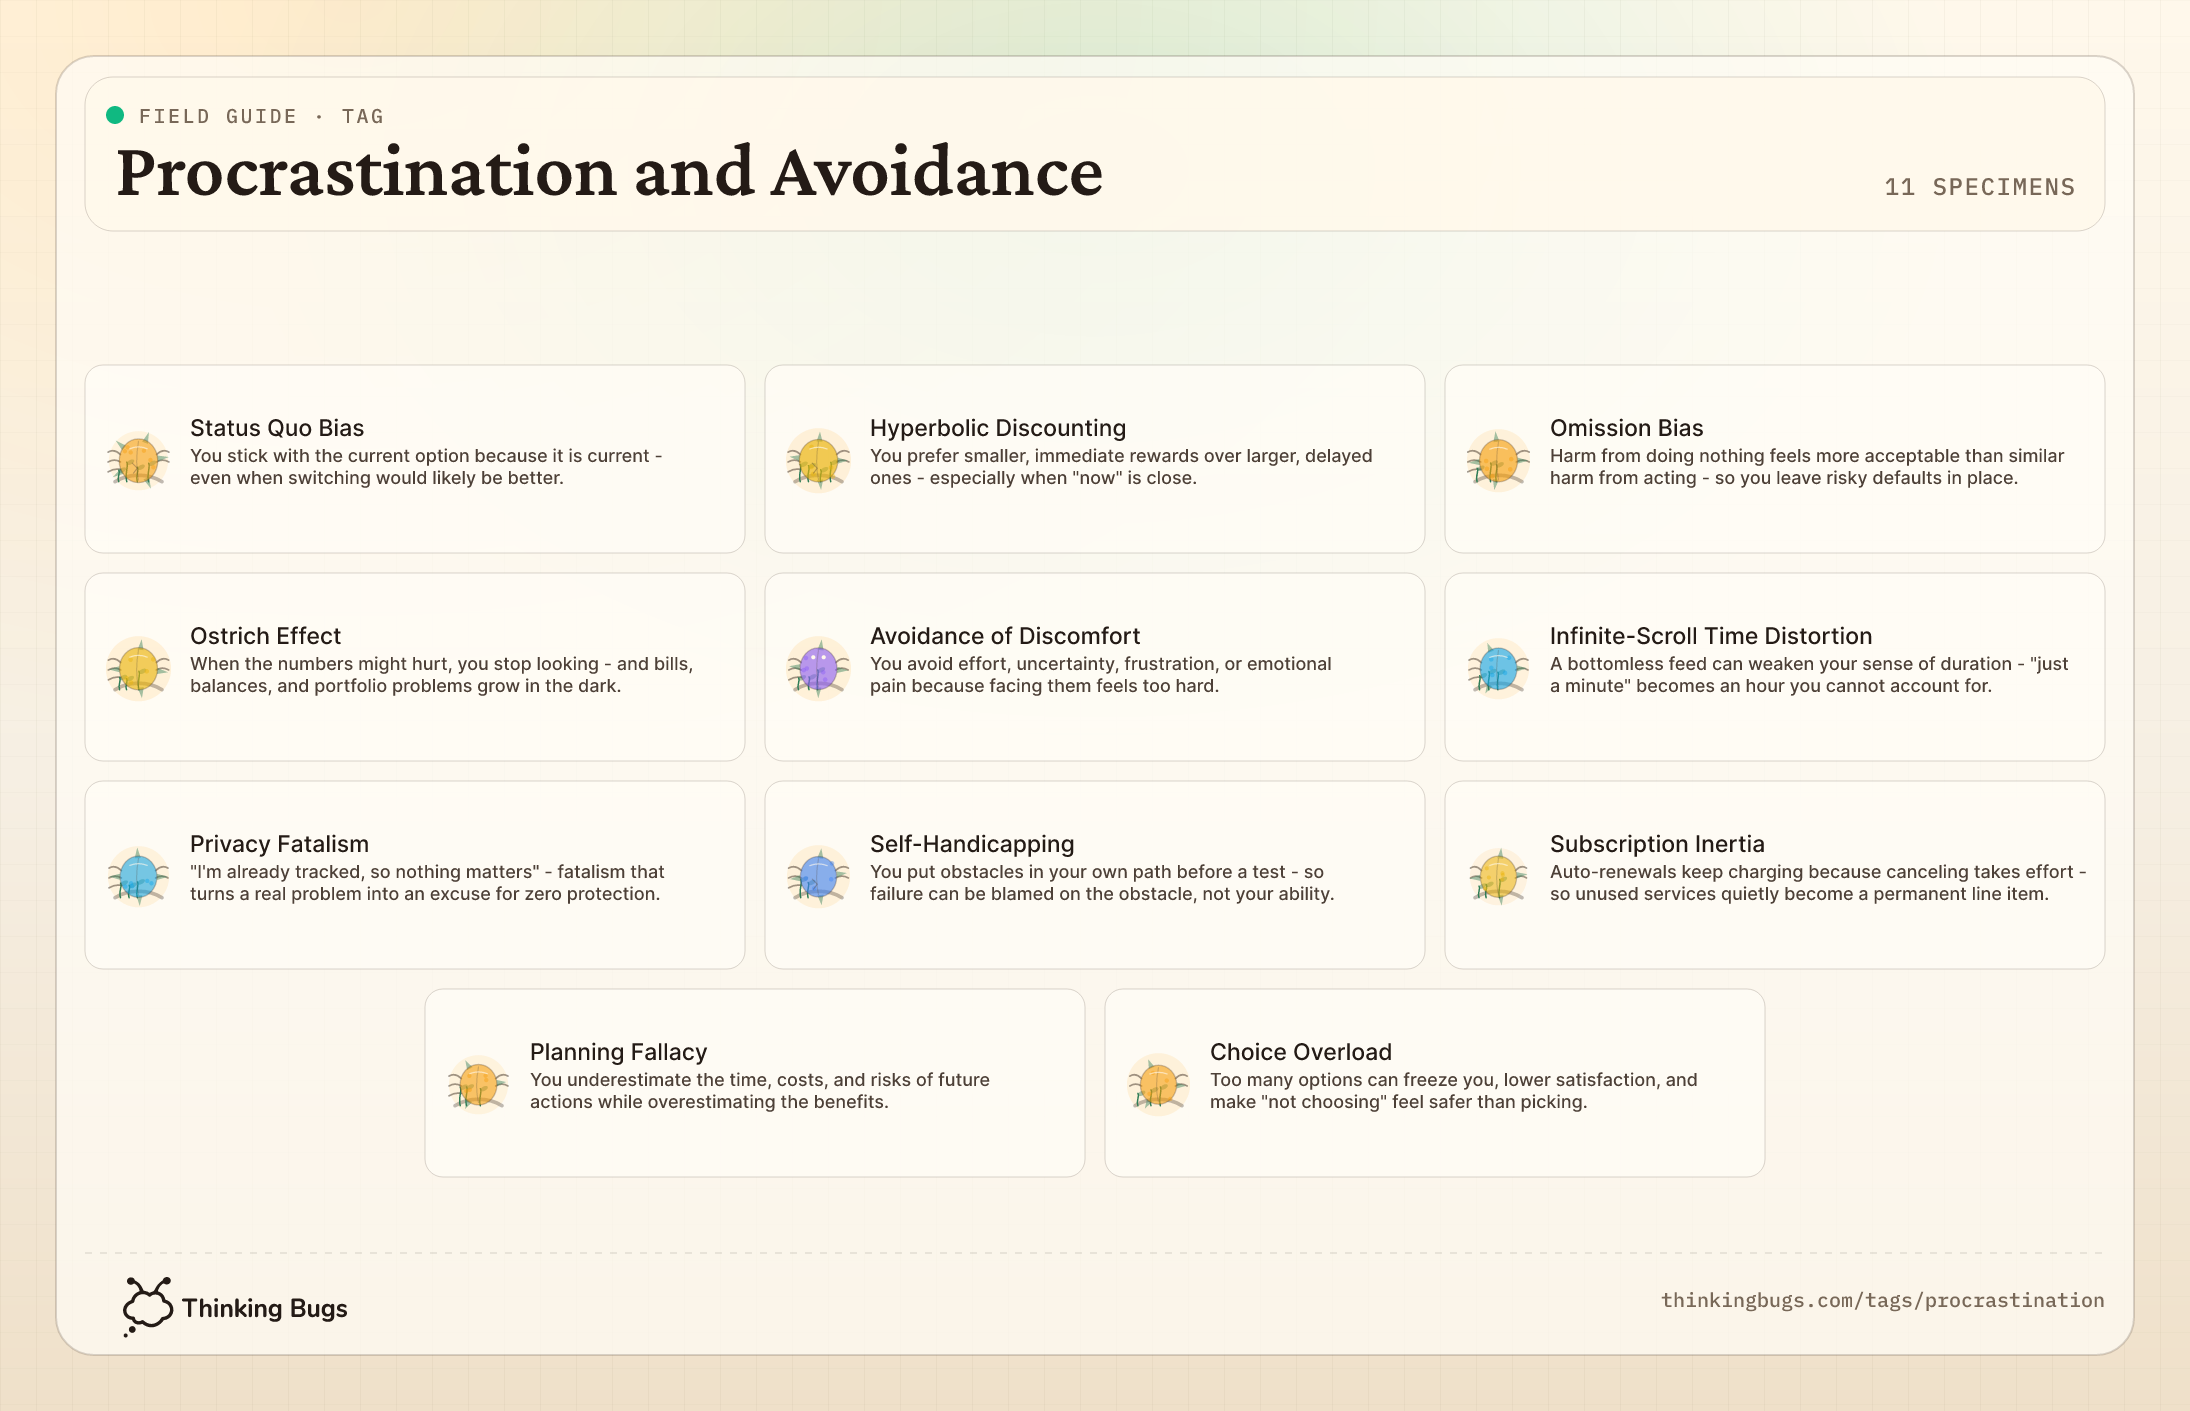
Task: Click the Self-Handicapping bug icon
Action: [x=818, y=876]
